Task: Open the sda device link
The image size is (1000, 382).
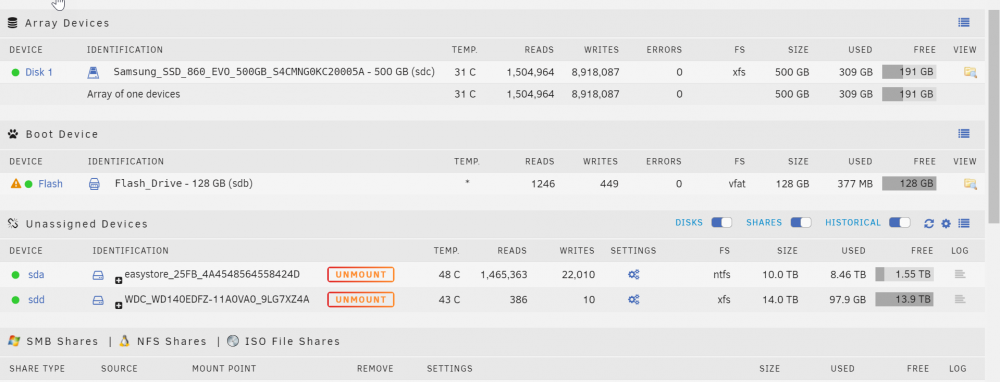Action: 36,275
